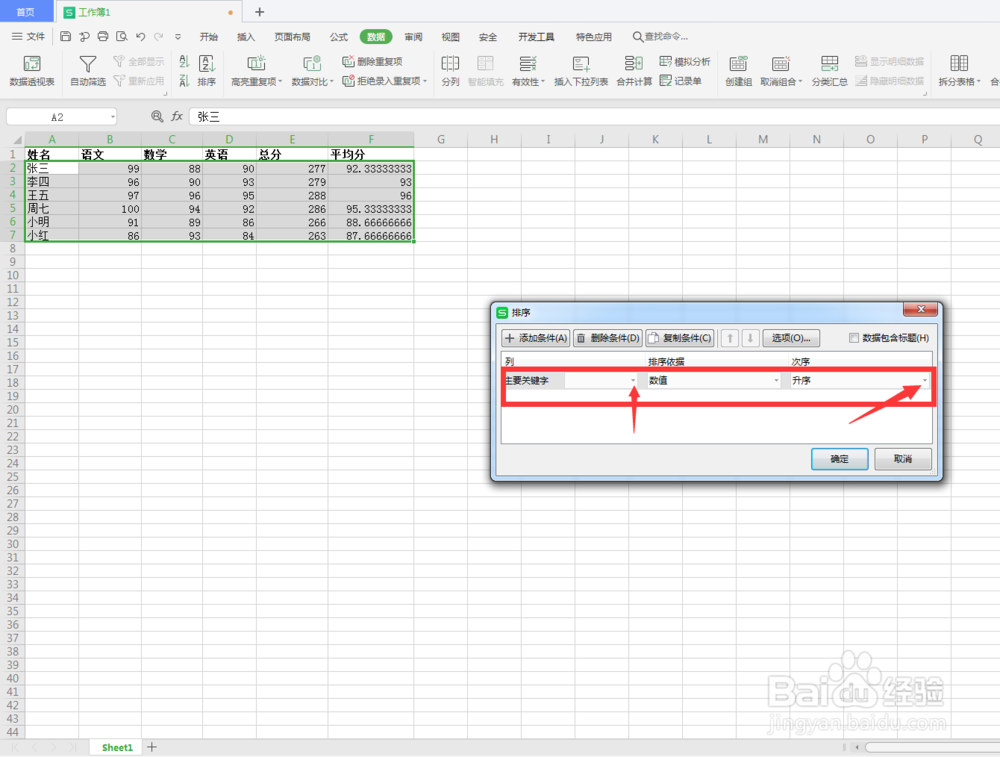This screenshot has height=757, width=1000.
Task: Sort descending with the Z-A icon
Action: click(x=184, y=80)
